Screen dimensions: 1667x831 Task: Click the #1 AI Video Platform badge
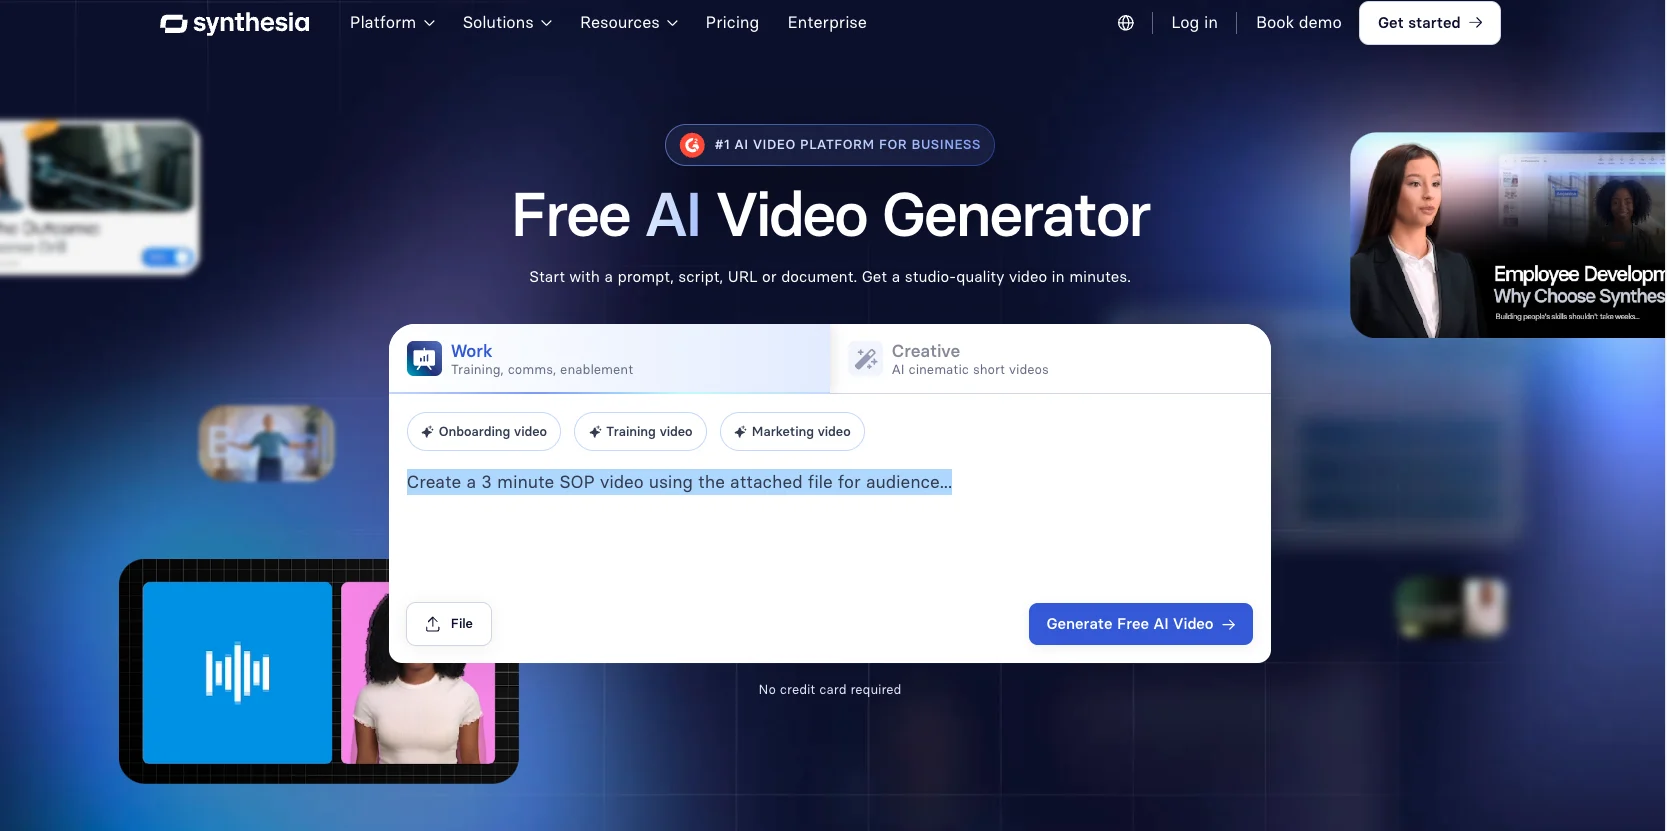point(830,145)
